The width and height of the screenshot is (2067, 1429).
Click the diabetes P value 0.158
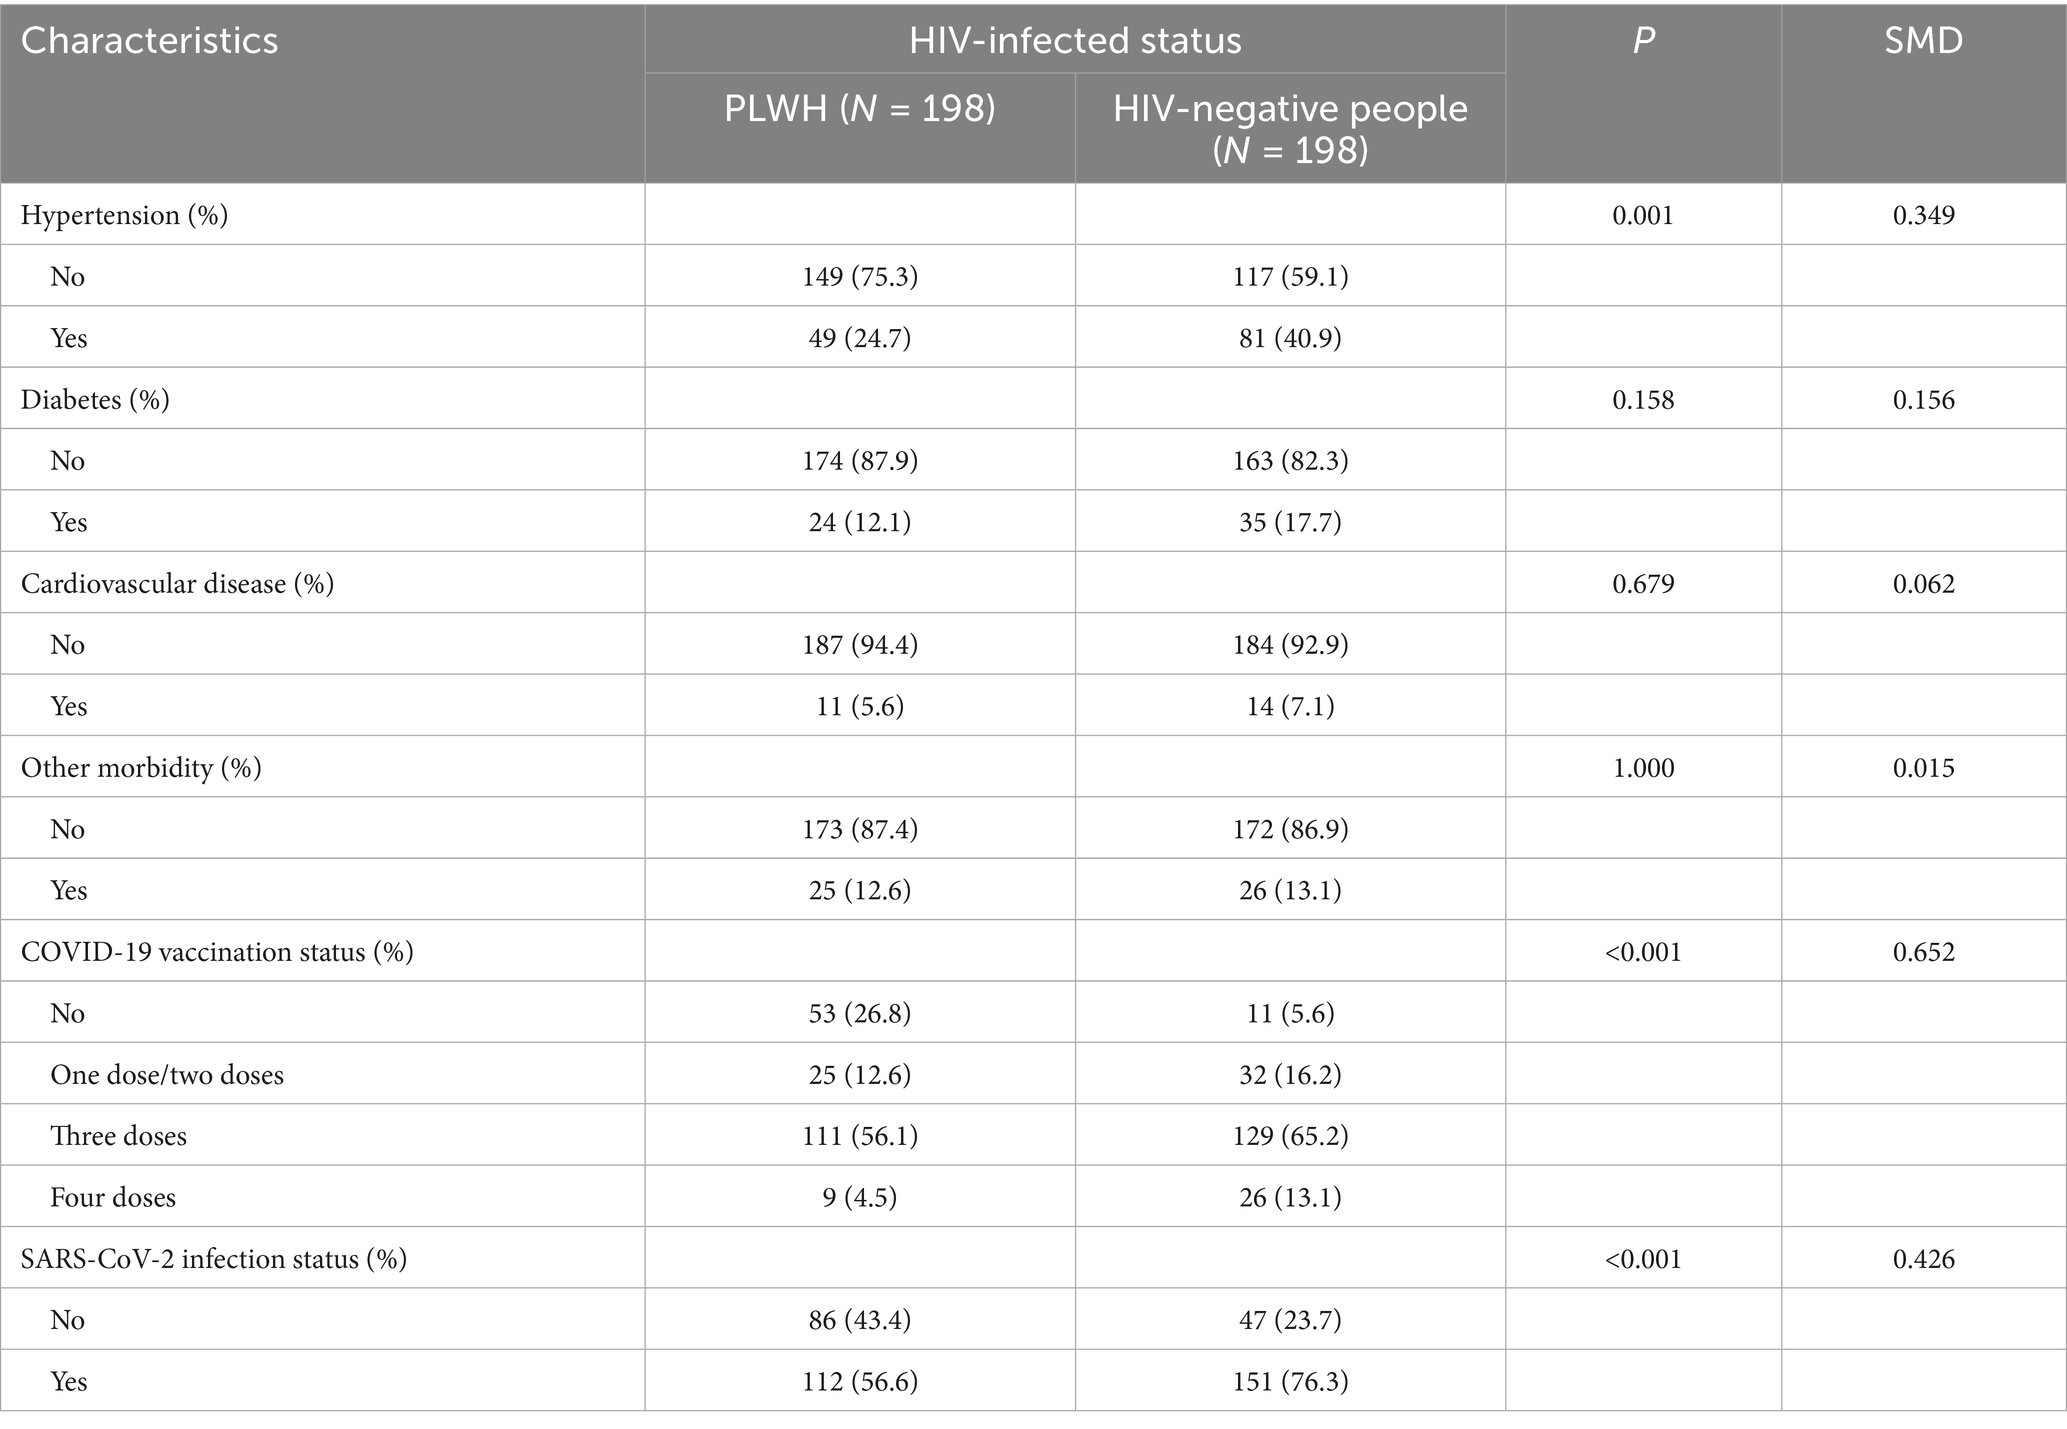click(1643, 400)
